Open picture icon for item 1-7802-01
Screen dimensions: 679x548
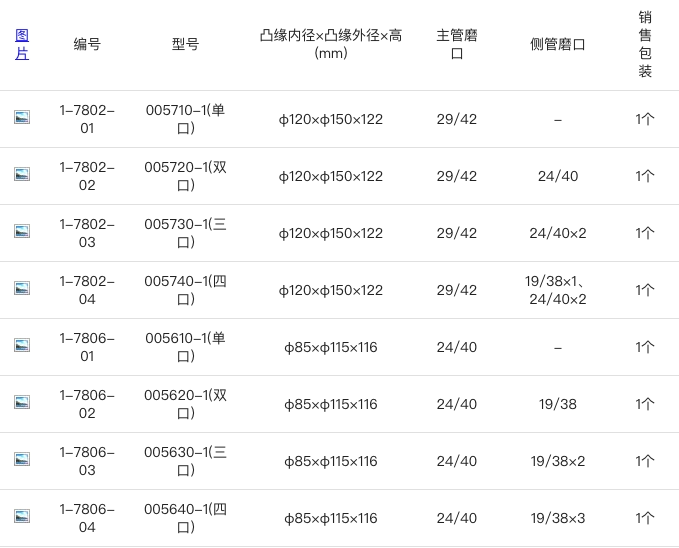[22, 117]
